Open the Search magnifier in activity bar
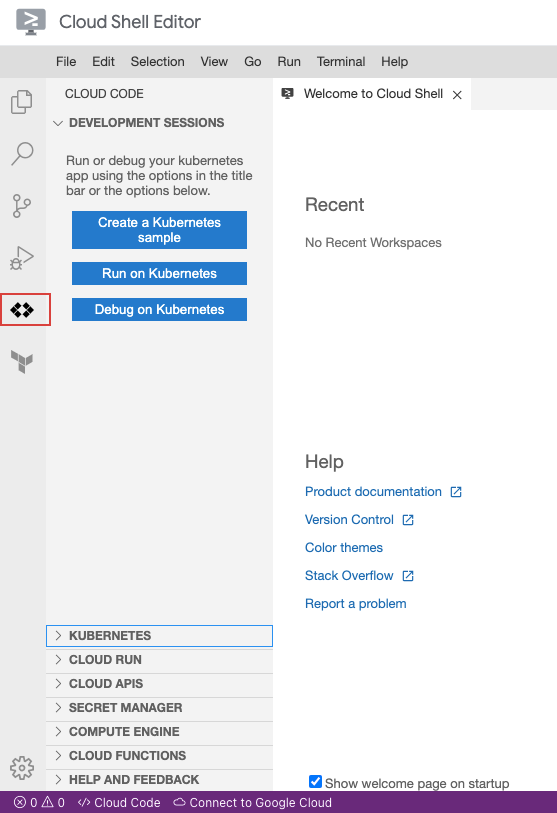557x813 pixels. pyautogui.click(x=22, y=153)
